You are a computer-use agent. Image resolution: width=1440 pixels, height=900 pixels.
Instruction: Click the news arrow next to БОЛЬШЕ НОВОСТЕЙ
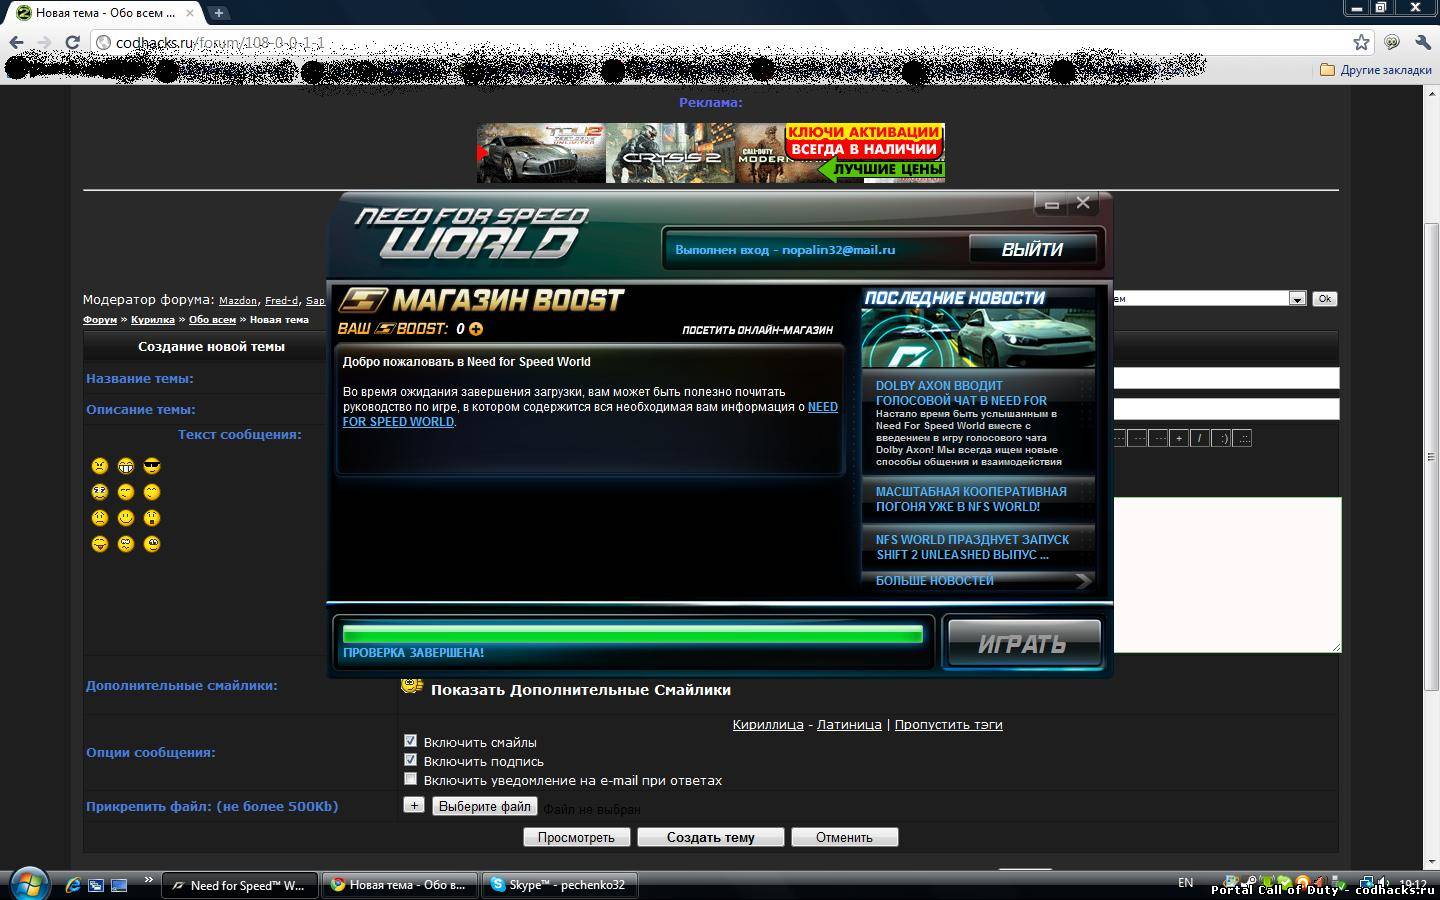[x=1083, y=581]
